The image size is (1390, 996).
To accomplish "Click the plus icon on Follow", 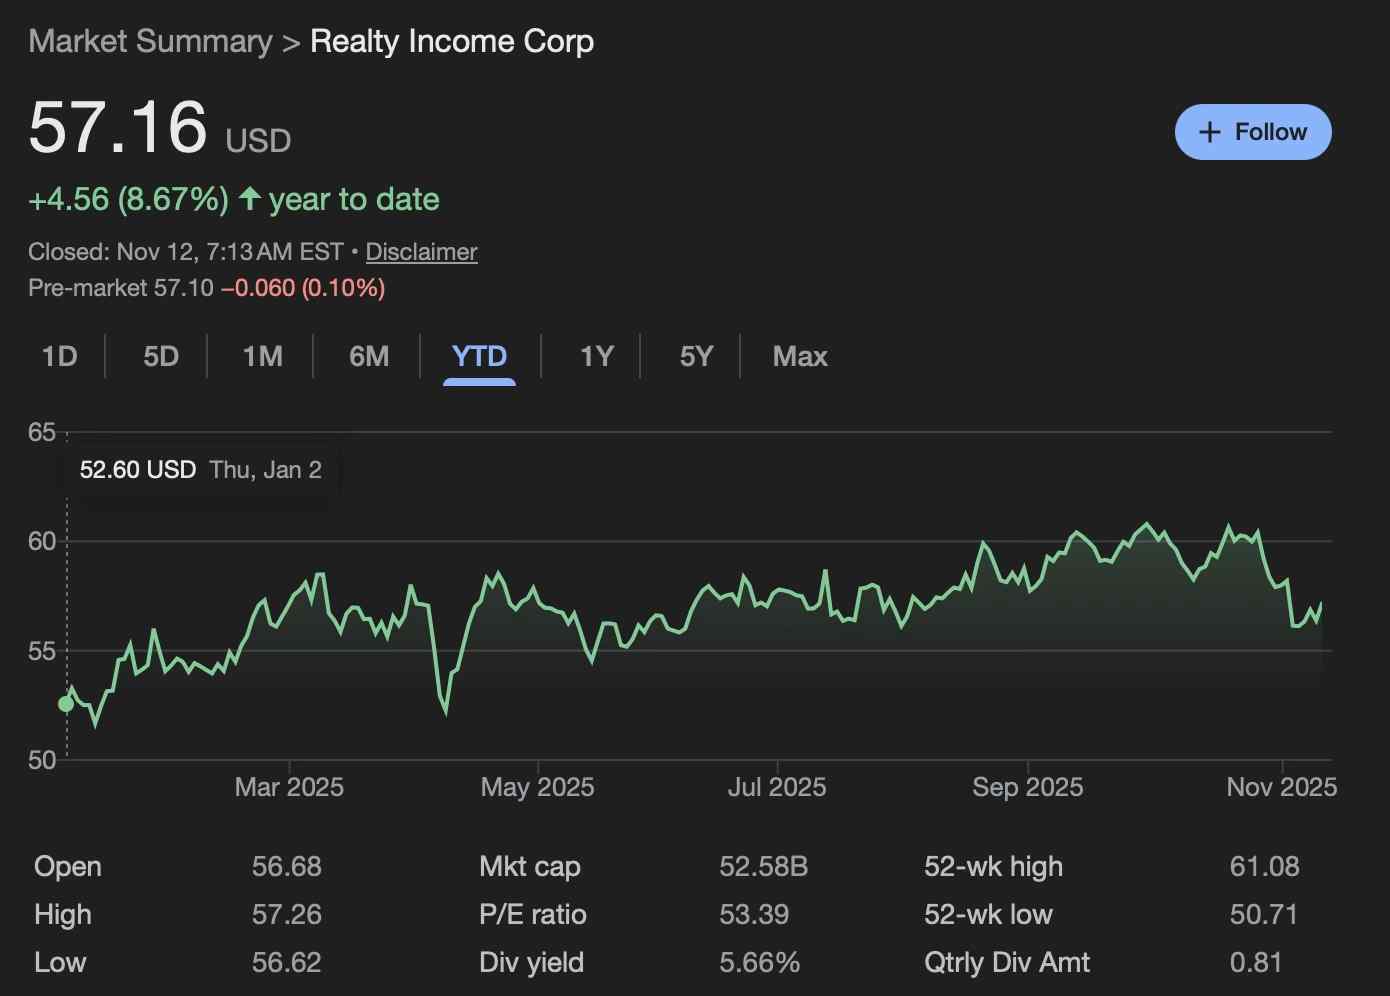I will coord(1209,132).
